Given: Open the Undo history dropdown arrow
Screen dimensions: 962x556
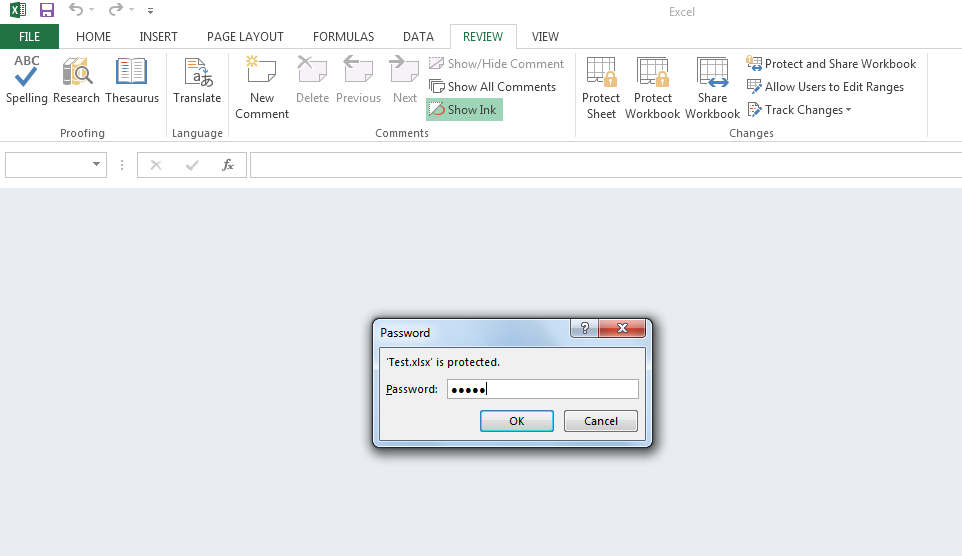Looking at the screenshot, I should point(91,10).
